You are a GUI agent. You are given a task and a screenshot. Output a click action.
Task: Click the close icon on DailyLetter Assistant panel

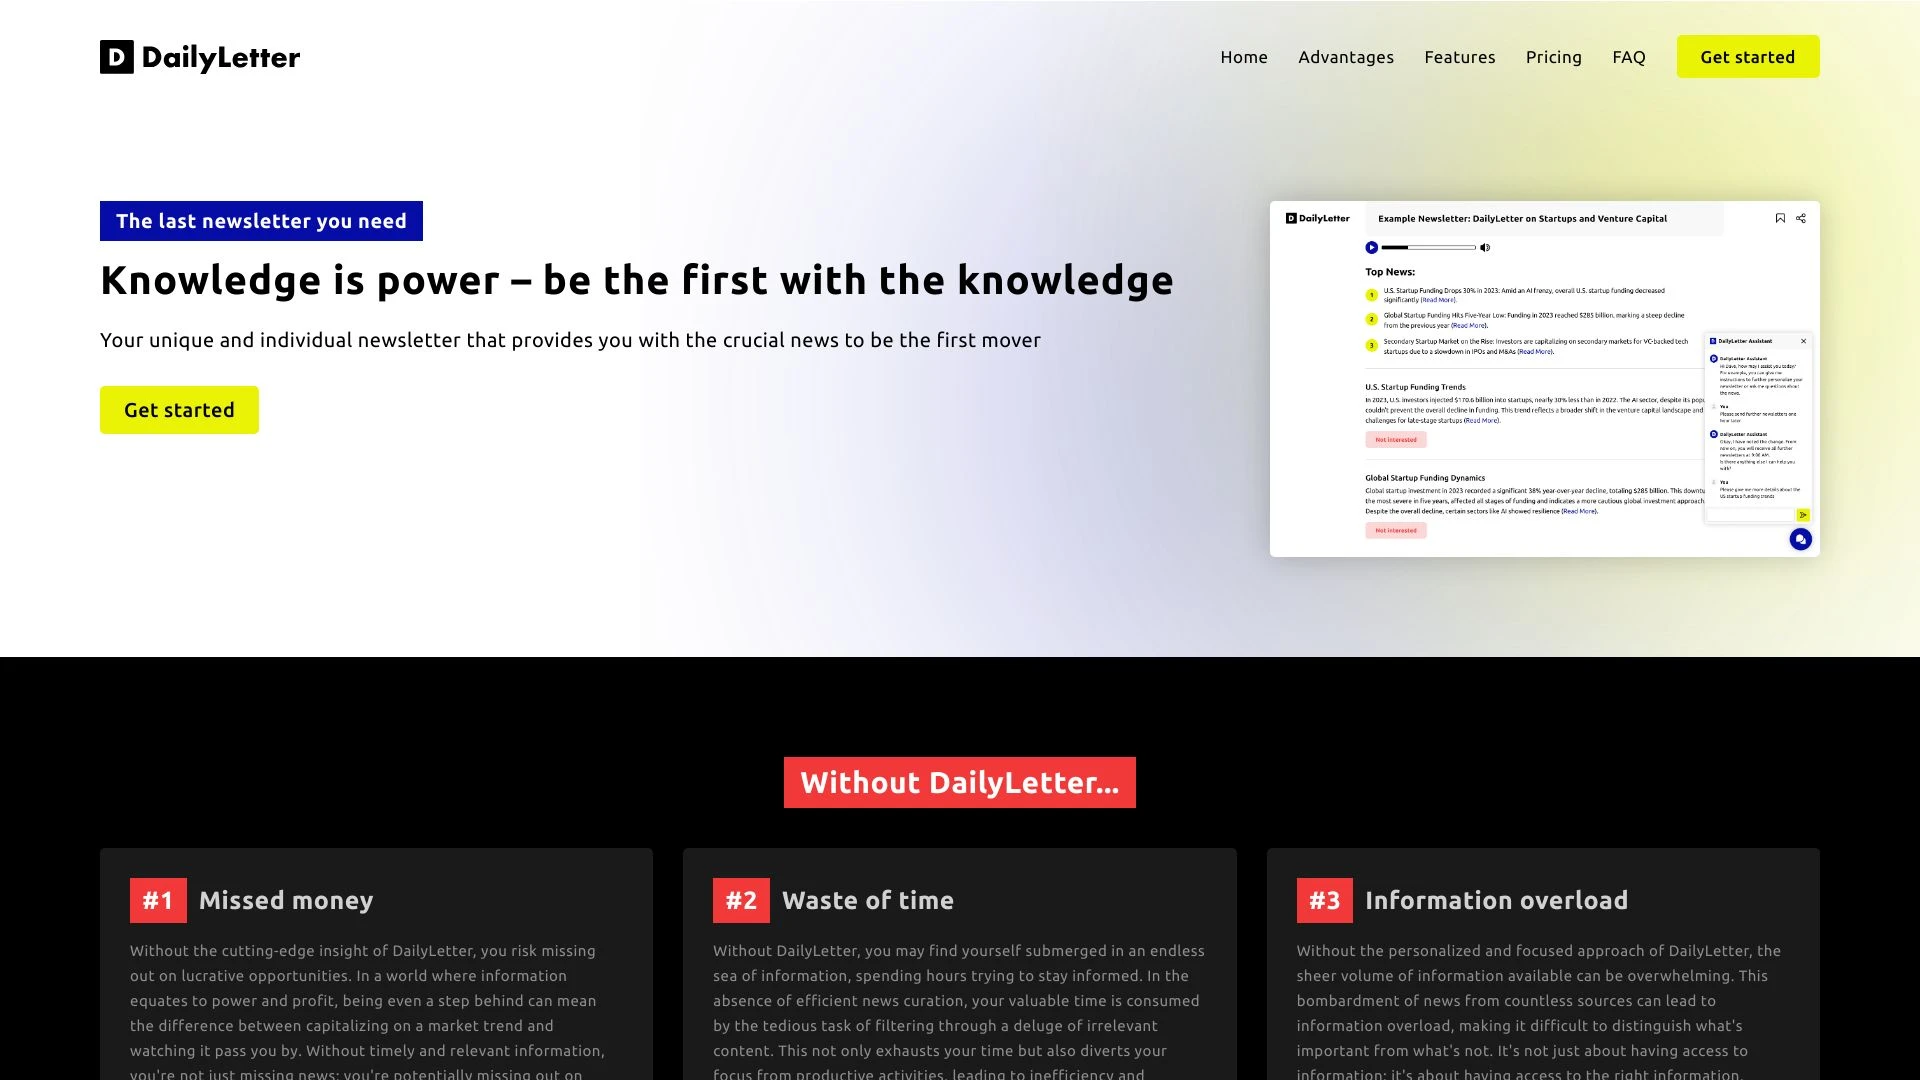click(x=1803, y=340)
